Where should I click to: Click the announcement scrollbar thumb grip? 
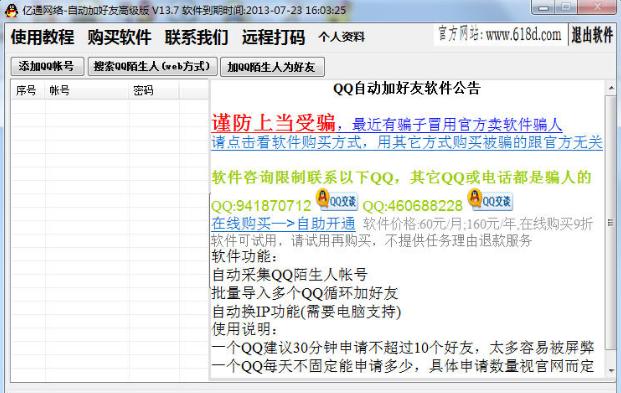click(610, 222)
